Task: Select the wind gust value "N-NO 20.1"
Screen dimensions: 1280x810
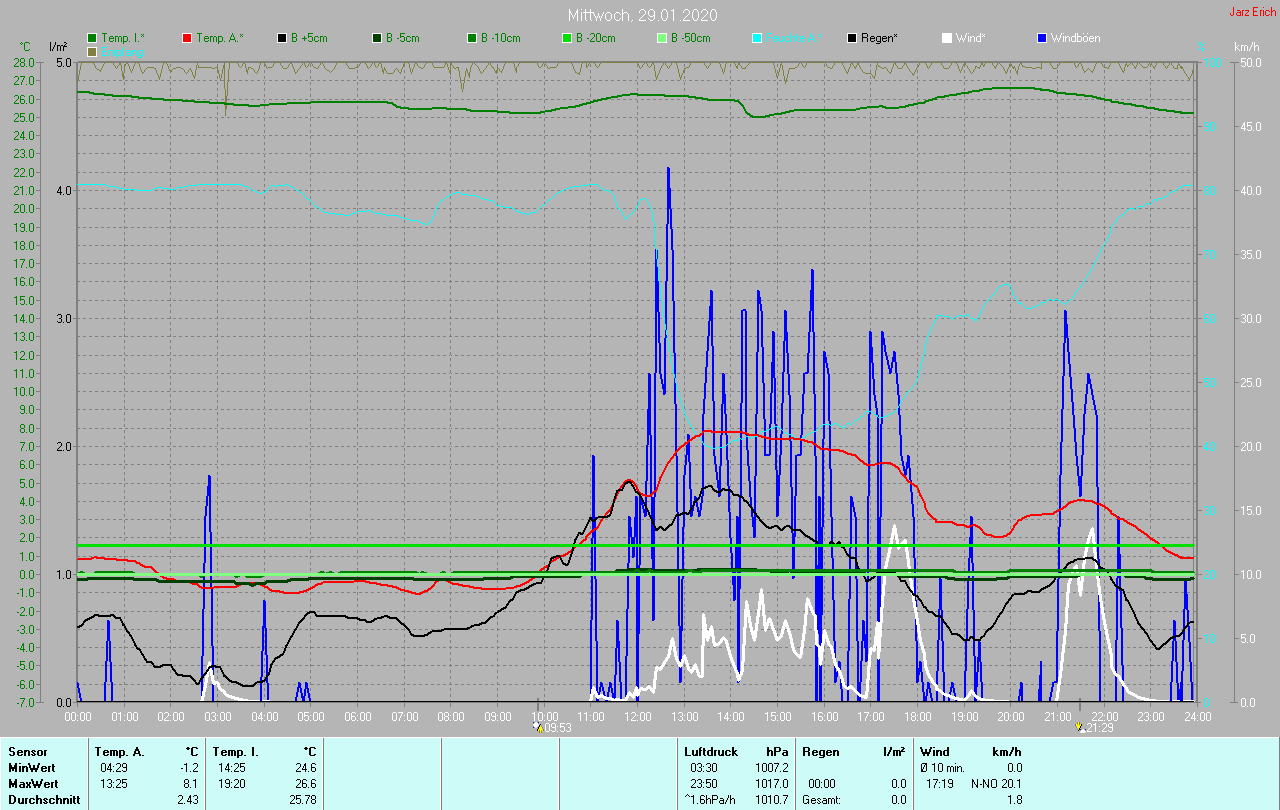Action: click(x=996, y=784)
